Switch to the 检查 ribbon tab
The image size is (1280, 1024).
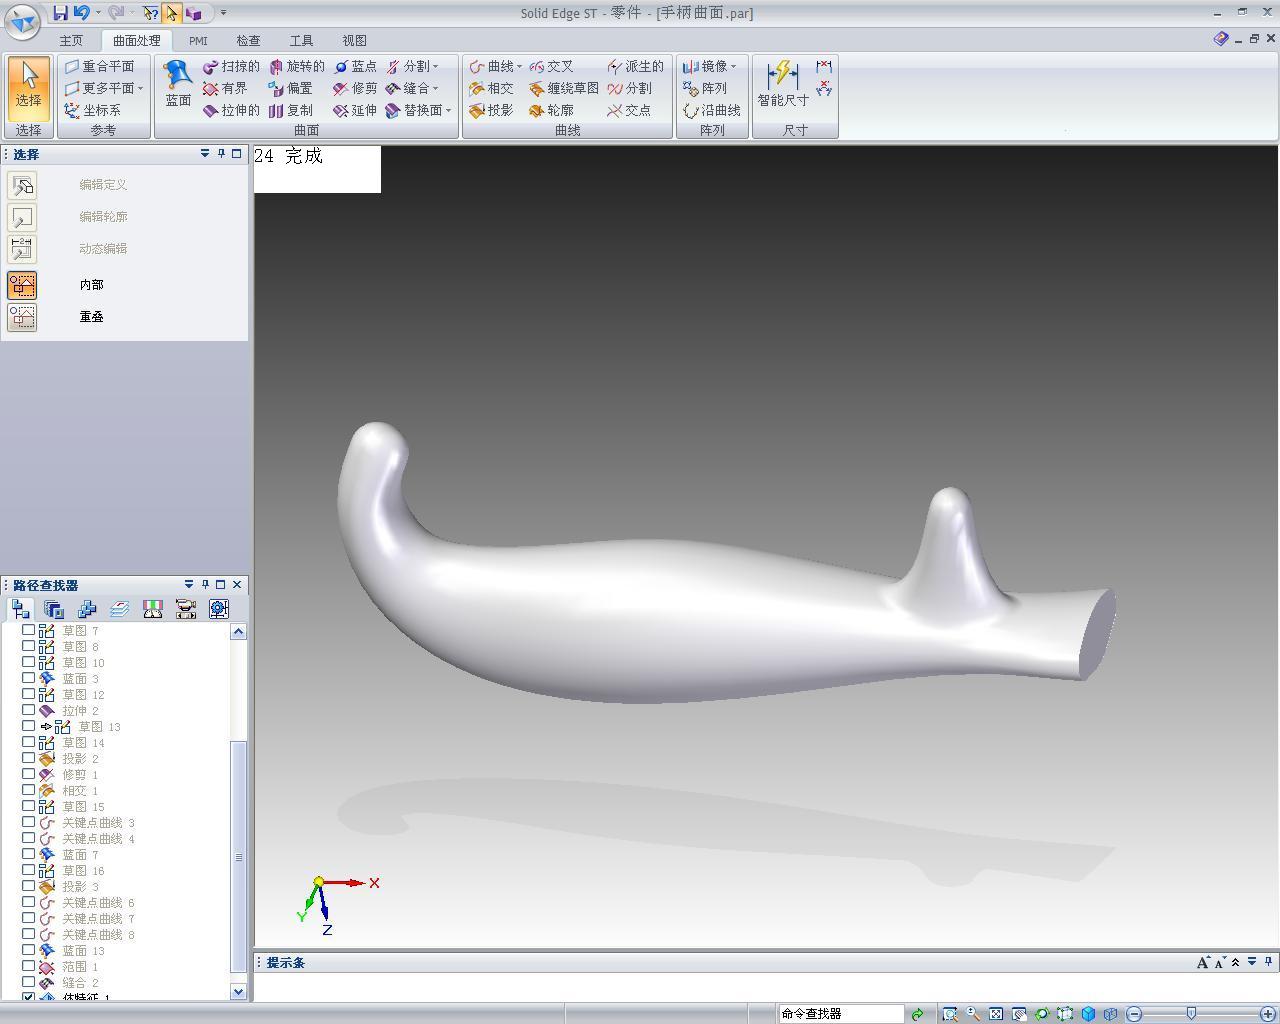click(248, 41)
